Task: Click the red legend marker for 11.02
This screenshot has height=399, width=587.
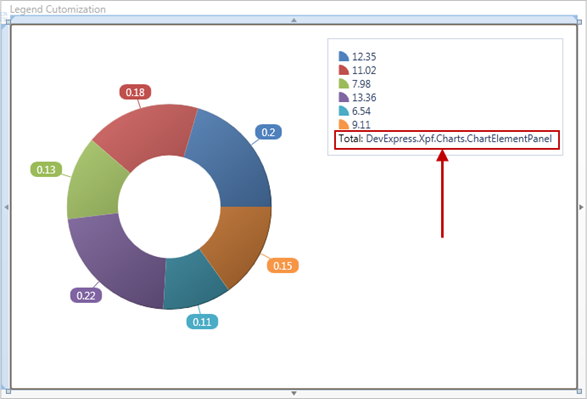Action: pyautogui.click(x=344, y=70)
